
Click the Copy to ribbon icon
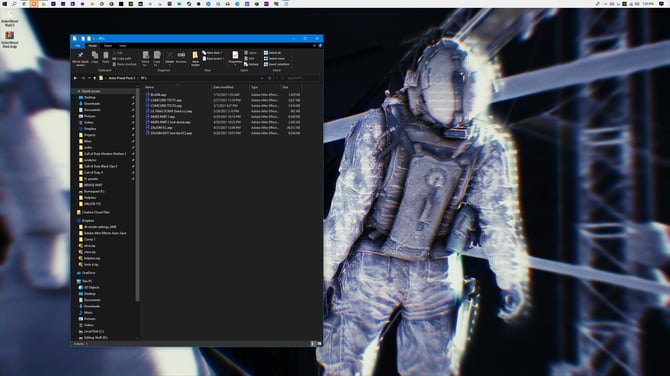(x=157, y=59)
